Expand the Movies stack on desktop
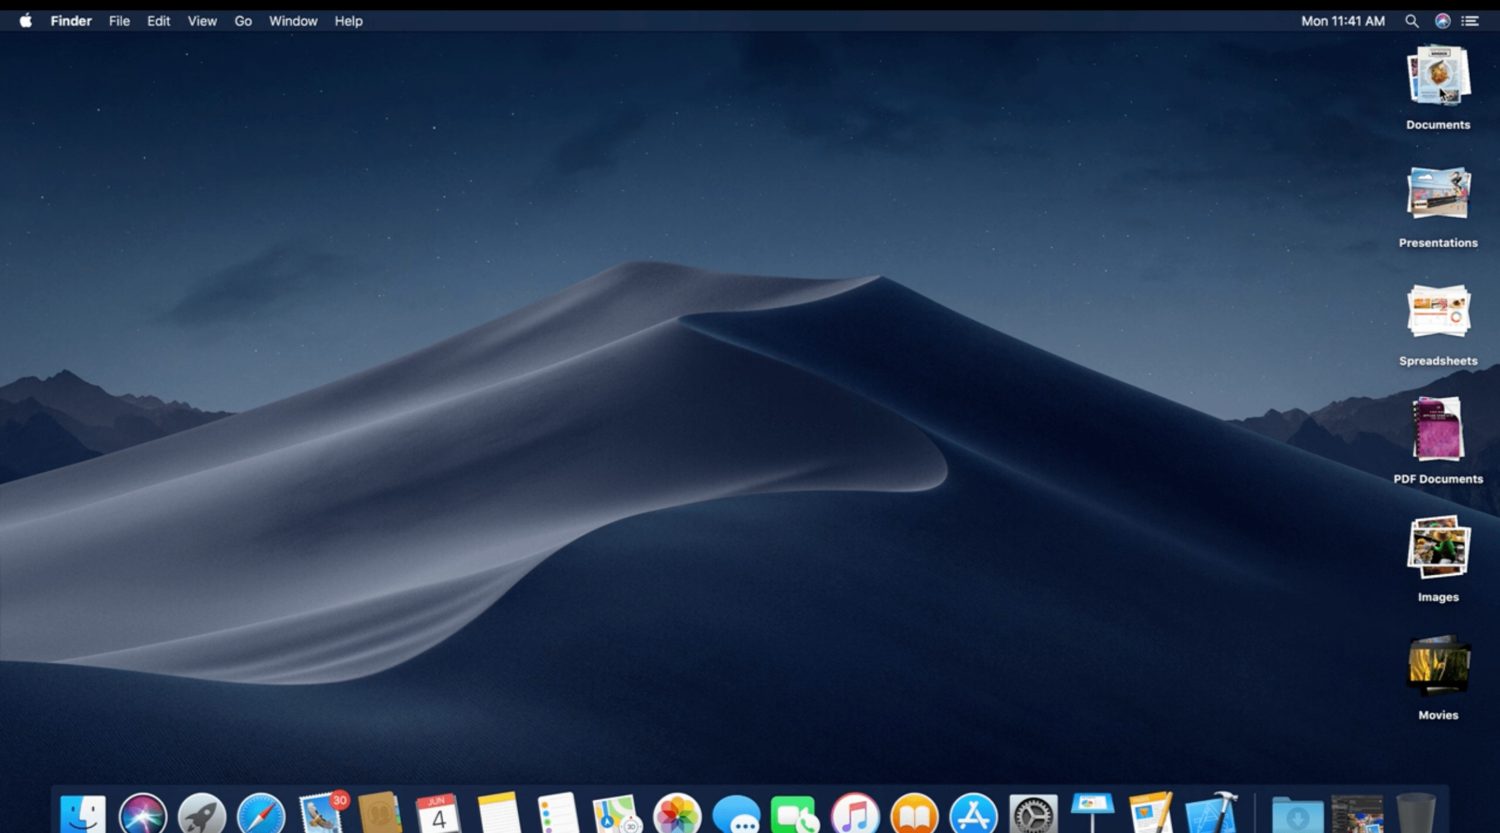Screen dimensions: 1500x833 click(1438, 665)
